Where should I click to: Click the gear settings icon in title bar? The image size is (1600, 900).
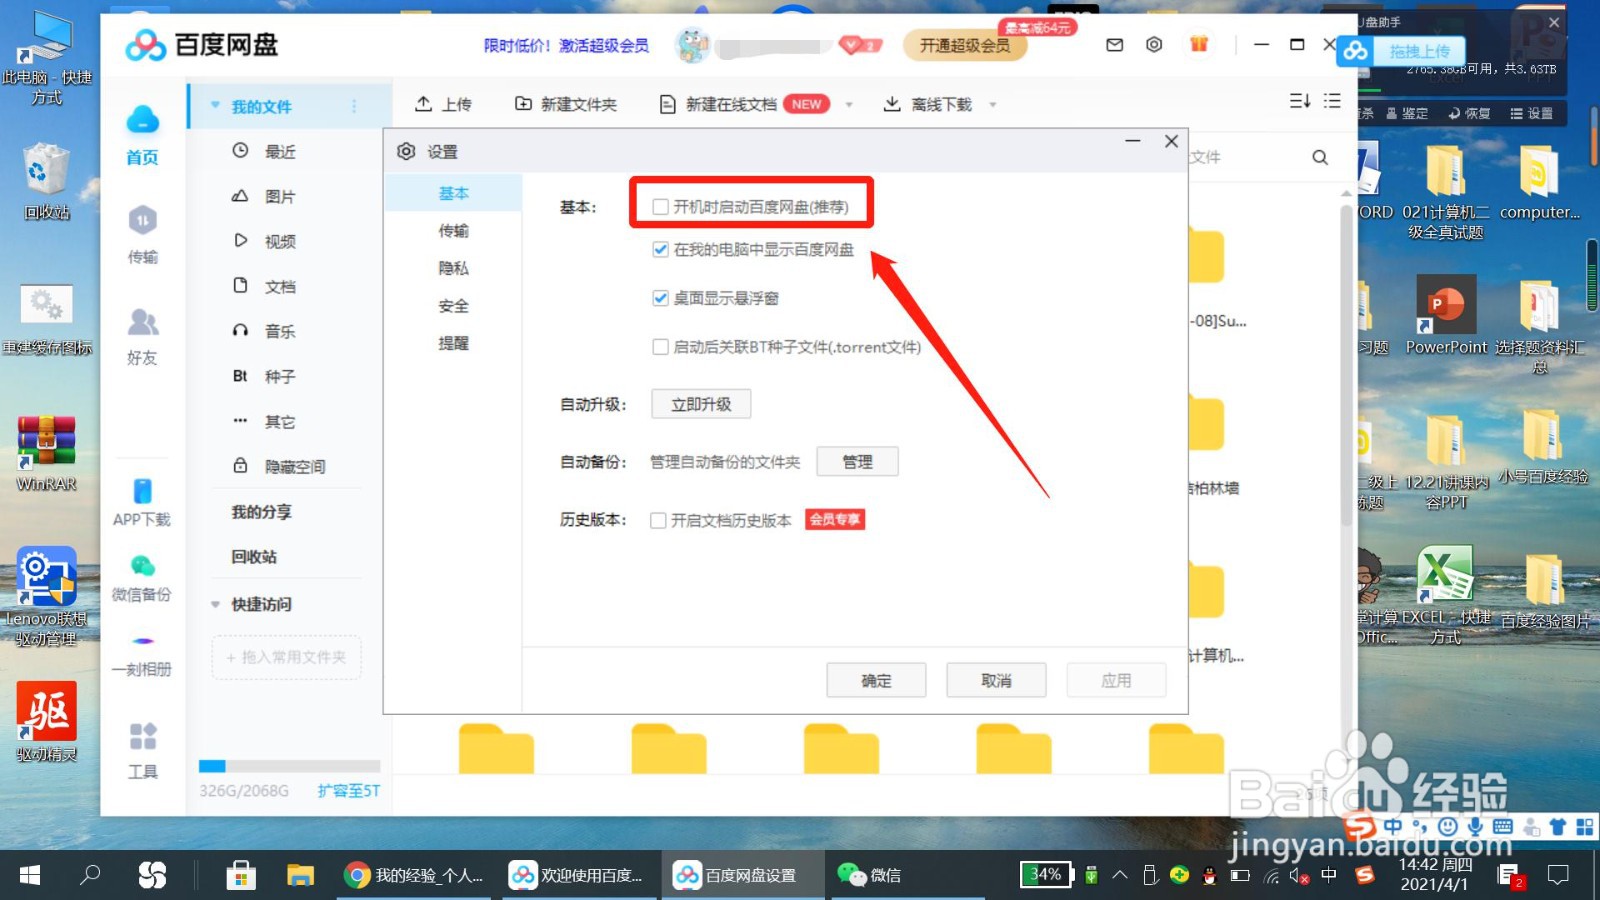point(1154,45)
